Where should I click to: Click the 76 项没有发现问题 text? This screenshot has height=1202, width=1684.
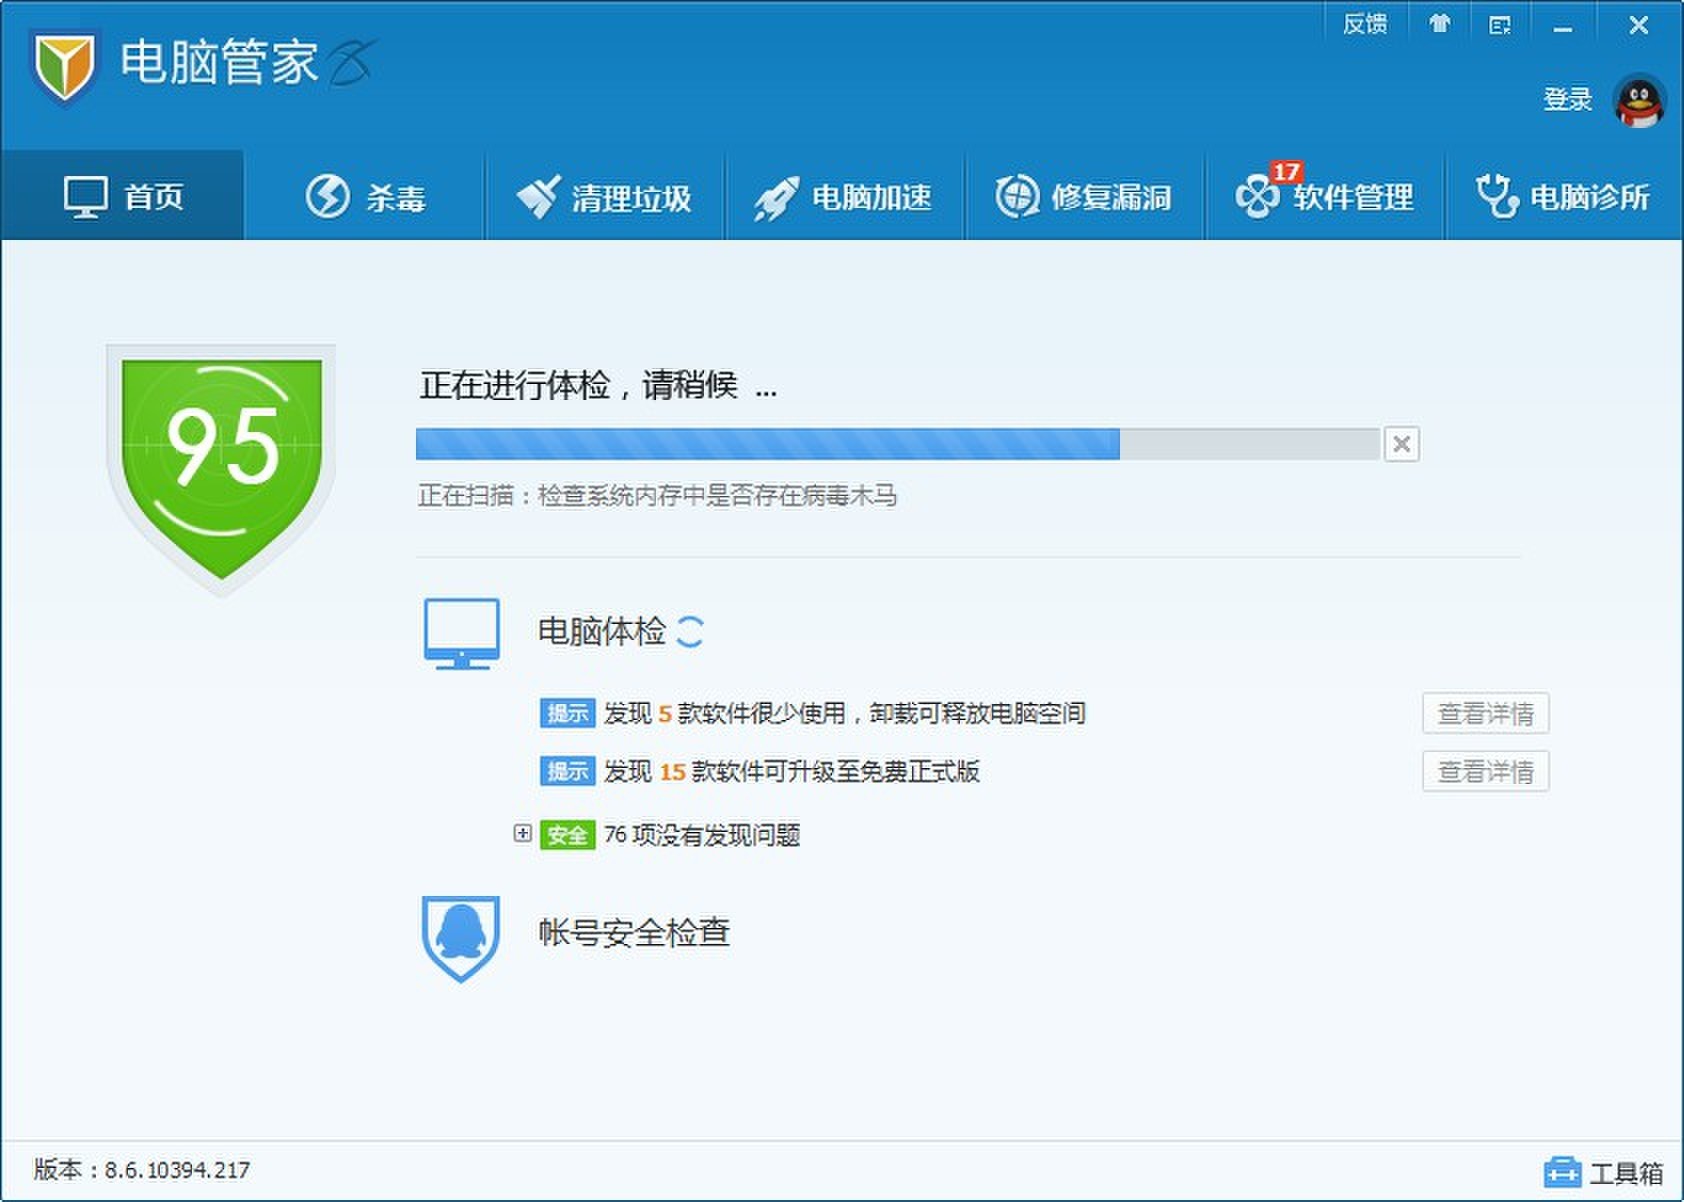point(702,835)
